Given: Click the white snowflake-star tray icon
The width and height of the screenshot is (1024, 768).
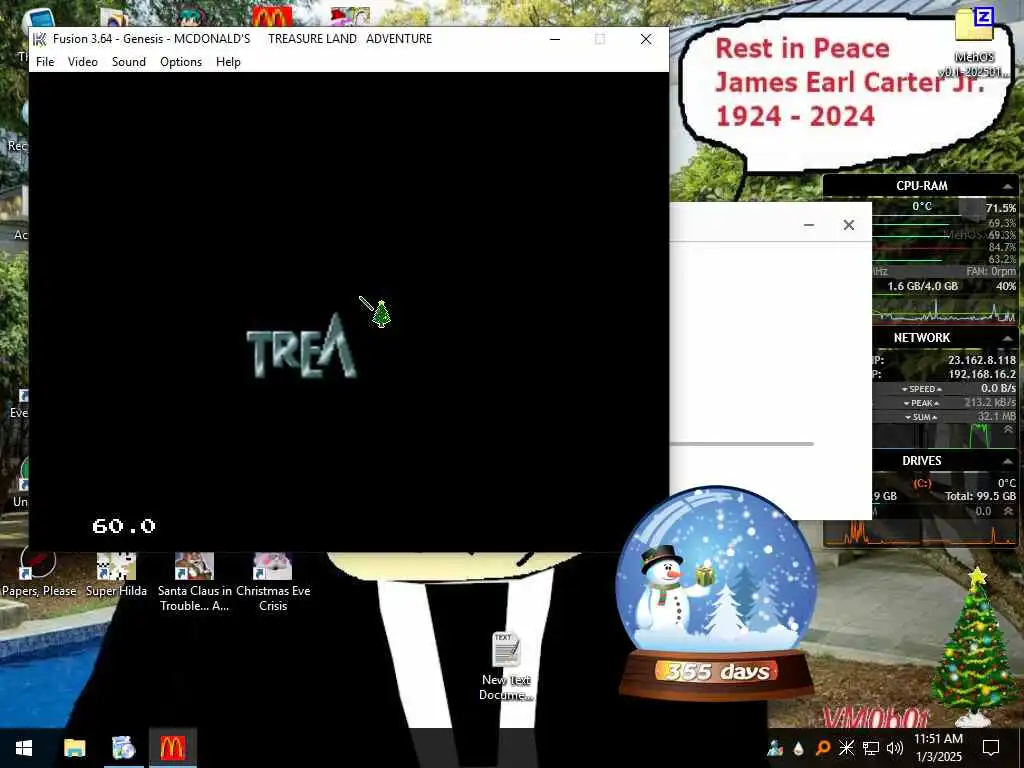Looking at the screenshot, I should tap(846, 748).
